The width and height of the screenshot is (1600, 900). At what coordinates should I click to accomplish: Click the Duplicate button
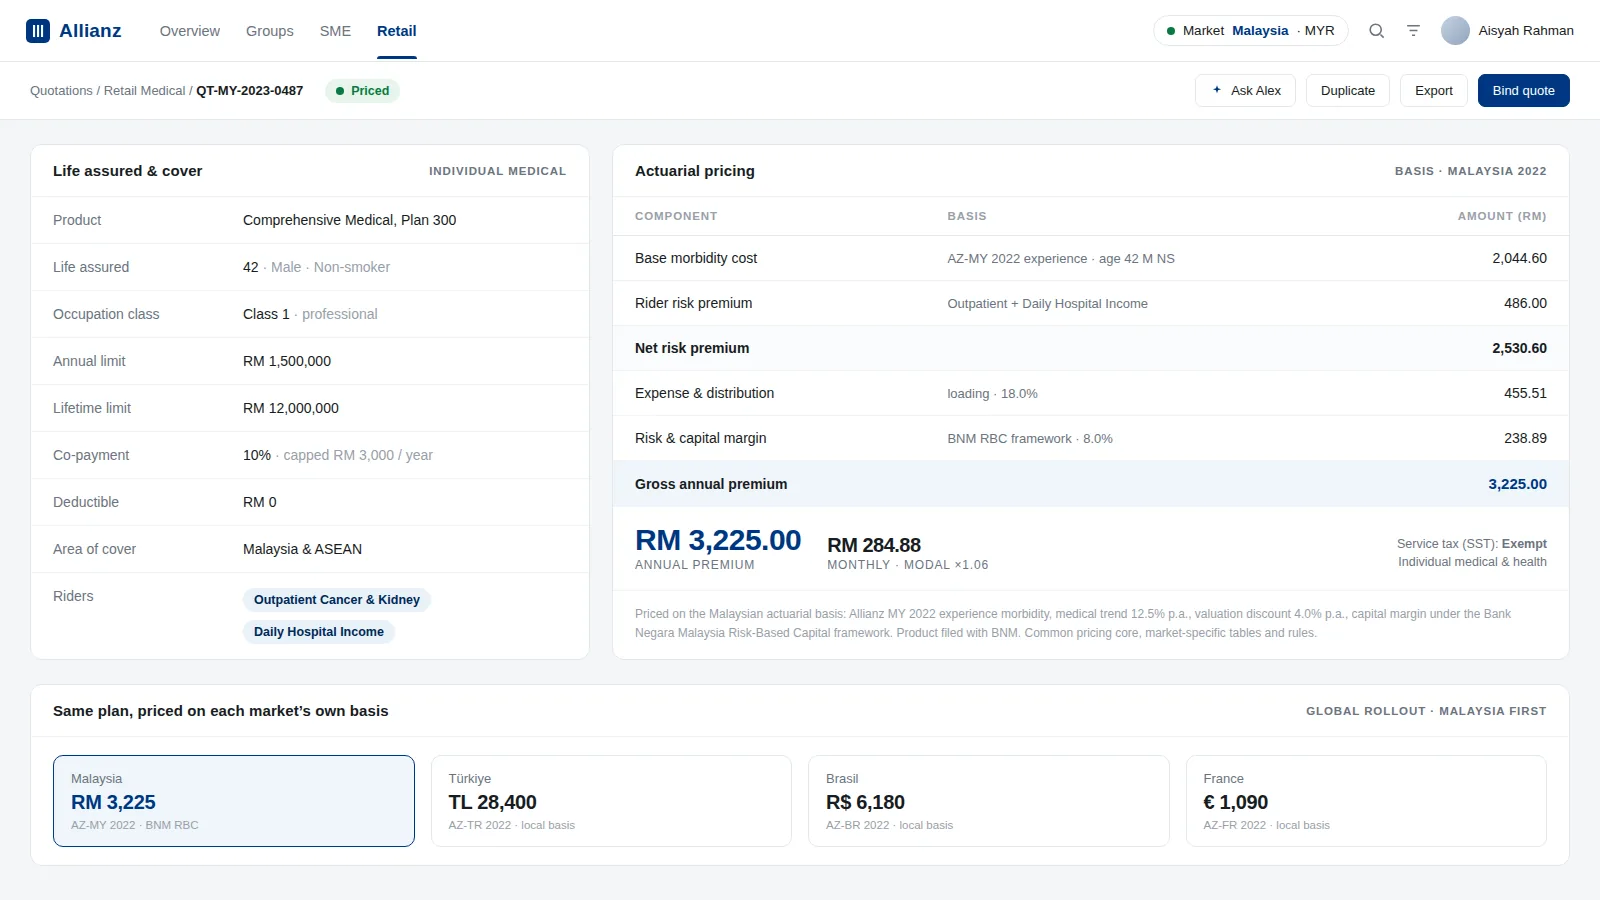[x=1348, y=90]
